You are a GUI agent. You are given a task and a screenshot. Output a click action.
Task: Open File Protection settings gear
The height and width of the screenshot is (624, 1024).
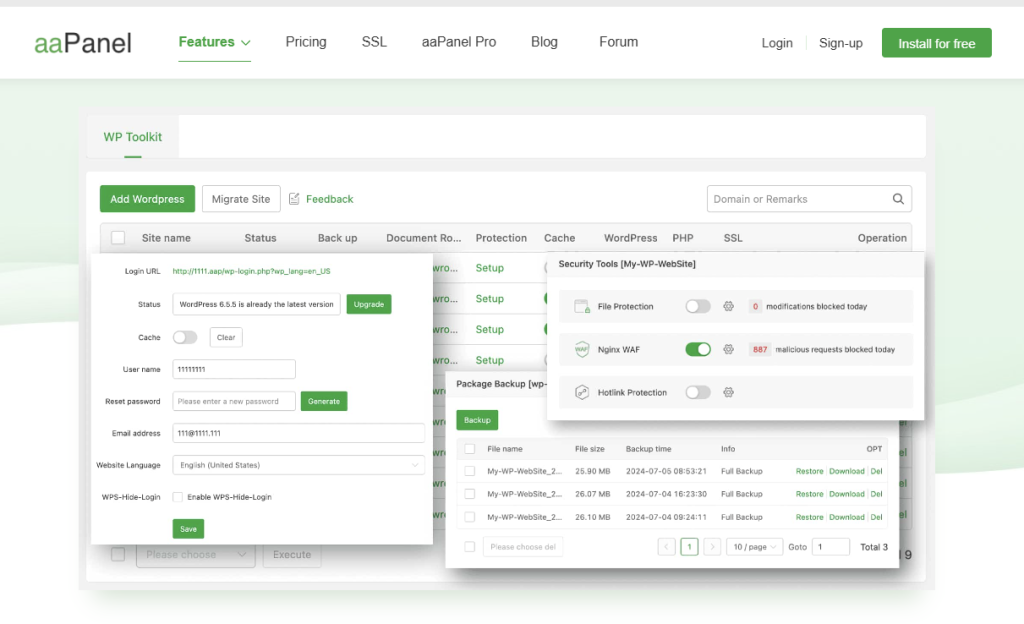pyautogui.click(x=728, y=306)
